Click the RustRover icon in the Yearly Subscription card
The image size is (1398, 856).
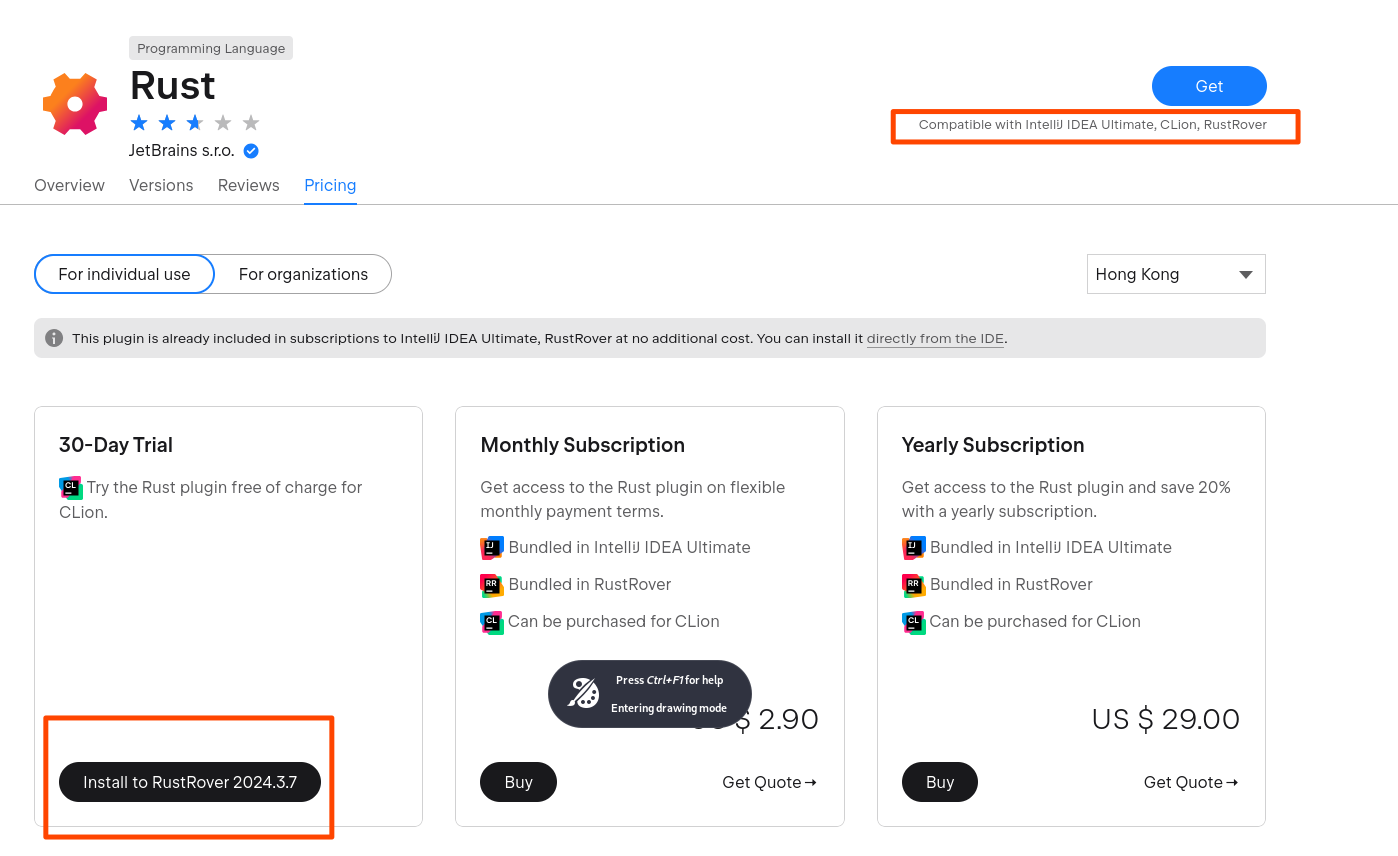click(914, 585)
